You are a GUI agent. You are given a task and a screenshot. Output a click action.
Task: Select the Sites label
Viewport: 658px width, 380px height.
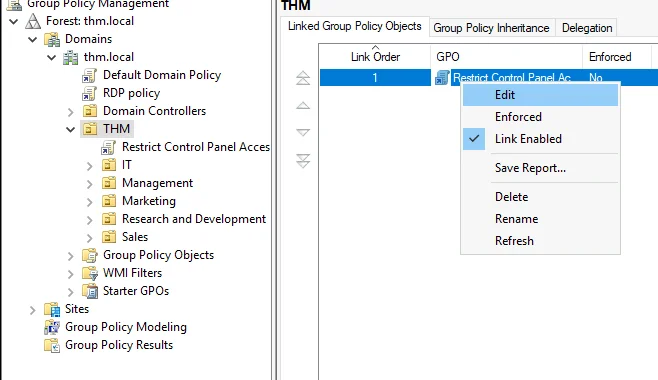click(x=77, y=309)
